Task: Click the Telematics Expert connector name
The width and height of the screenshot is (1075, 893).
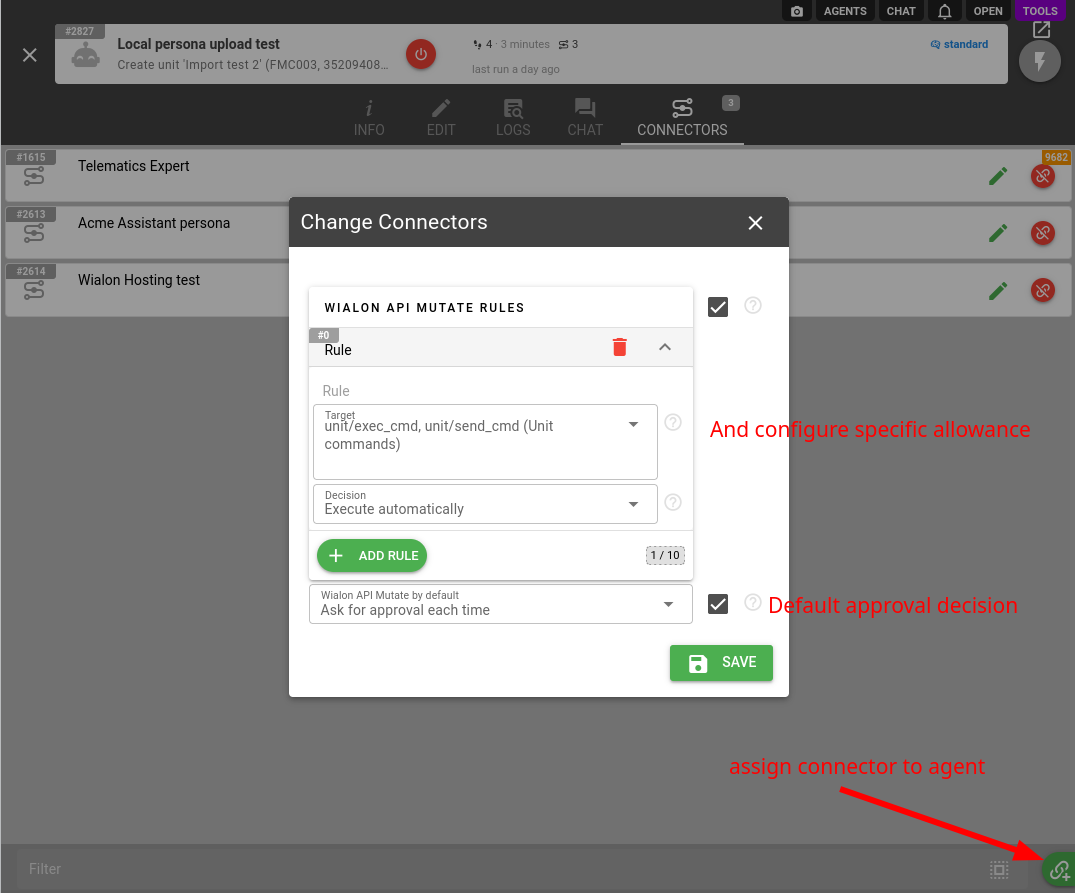Action: point(134,166)
